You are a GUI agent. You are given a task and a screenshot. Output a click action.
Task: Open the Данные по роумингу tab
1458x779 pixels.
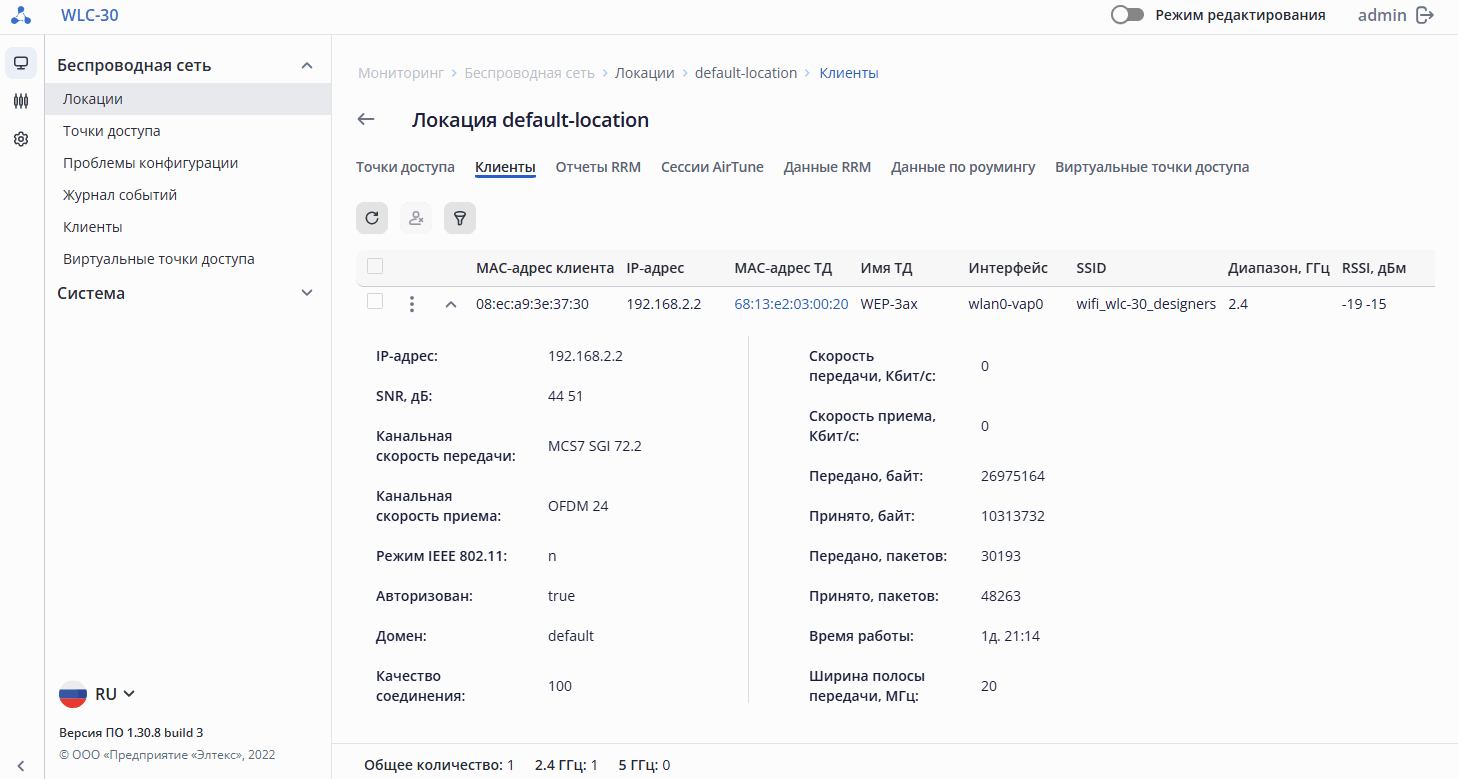tap(963, 167)
